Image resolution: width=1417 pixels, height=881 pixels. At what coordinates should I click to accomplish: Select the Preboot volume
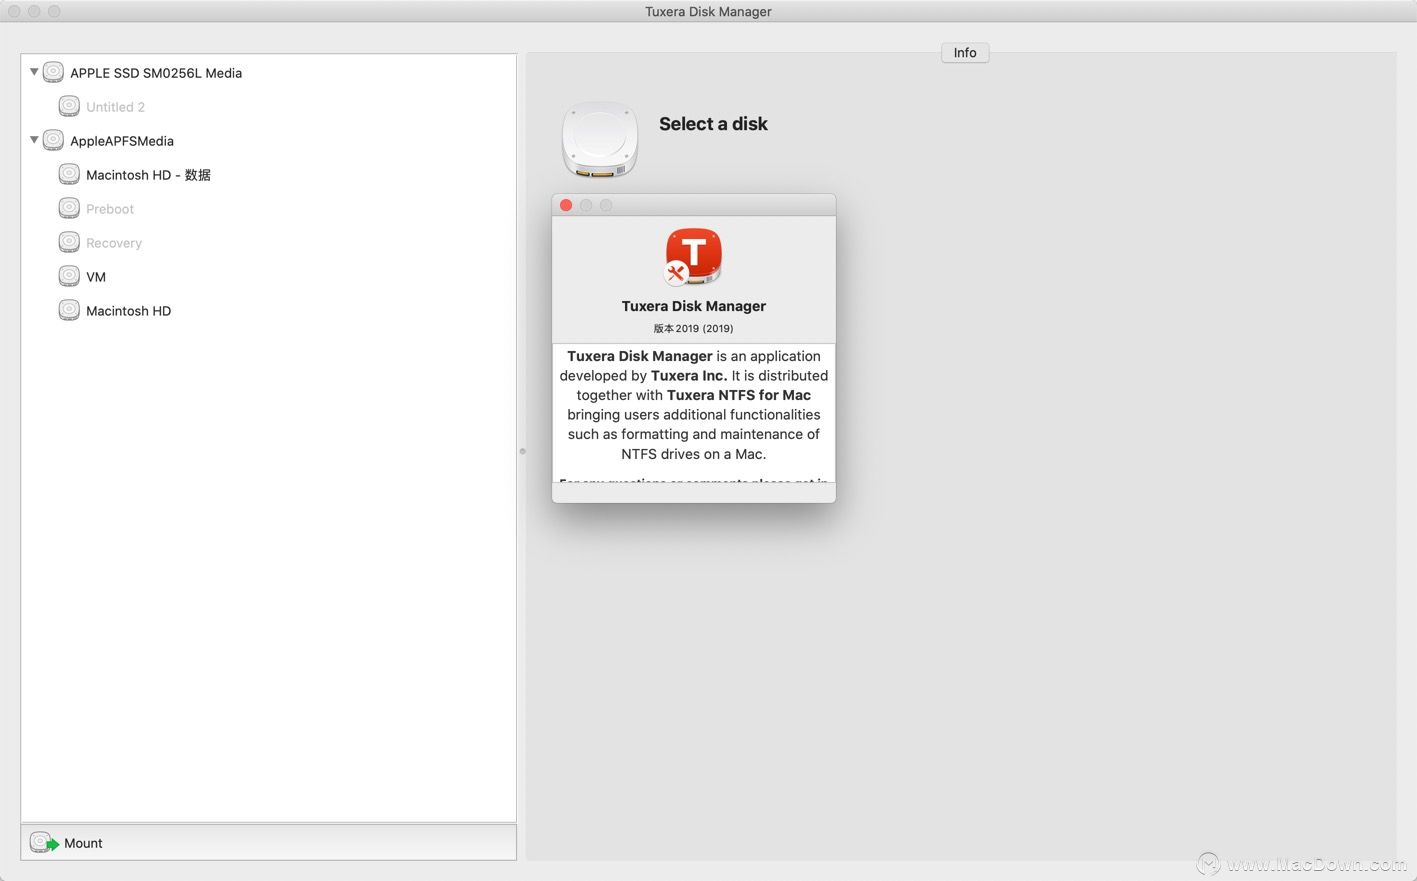tap(110, 209)
